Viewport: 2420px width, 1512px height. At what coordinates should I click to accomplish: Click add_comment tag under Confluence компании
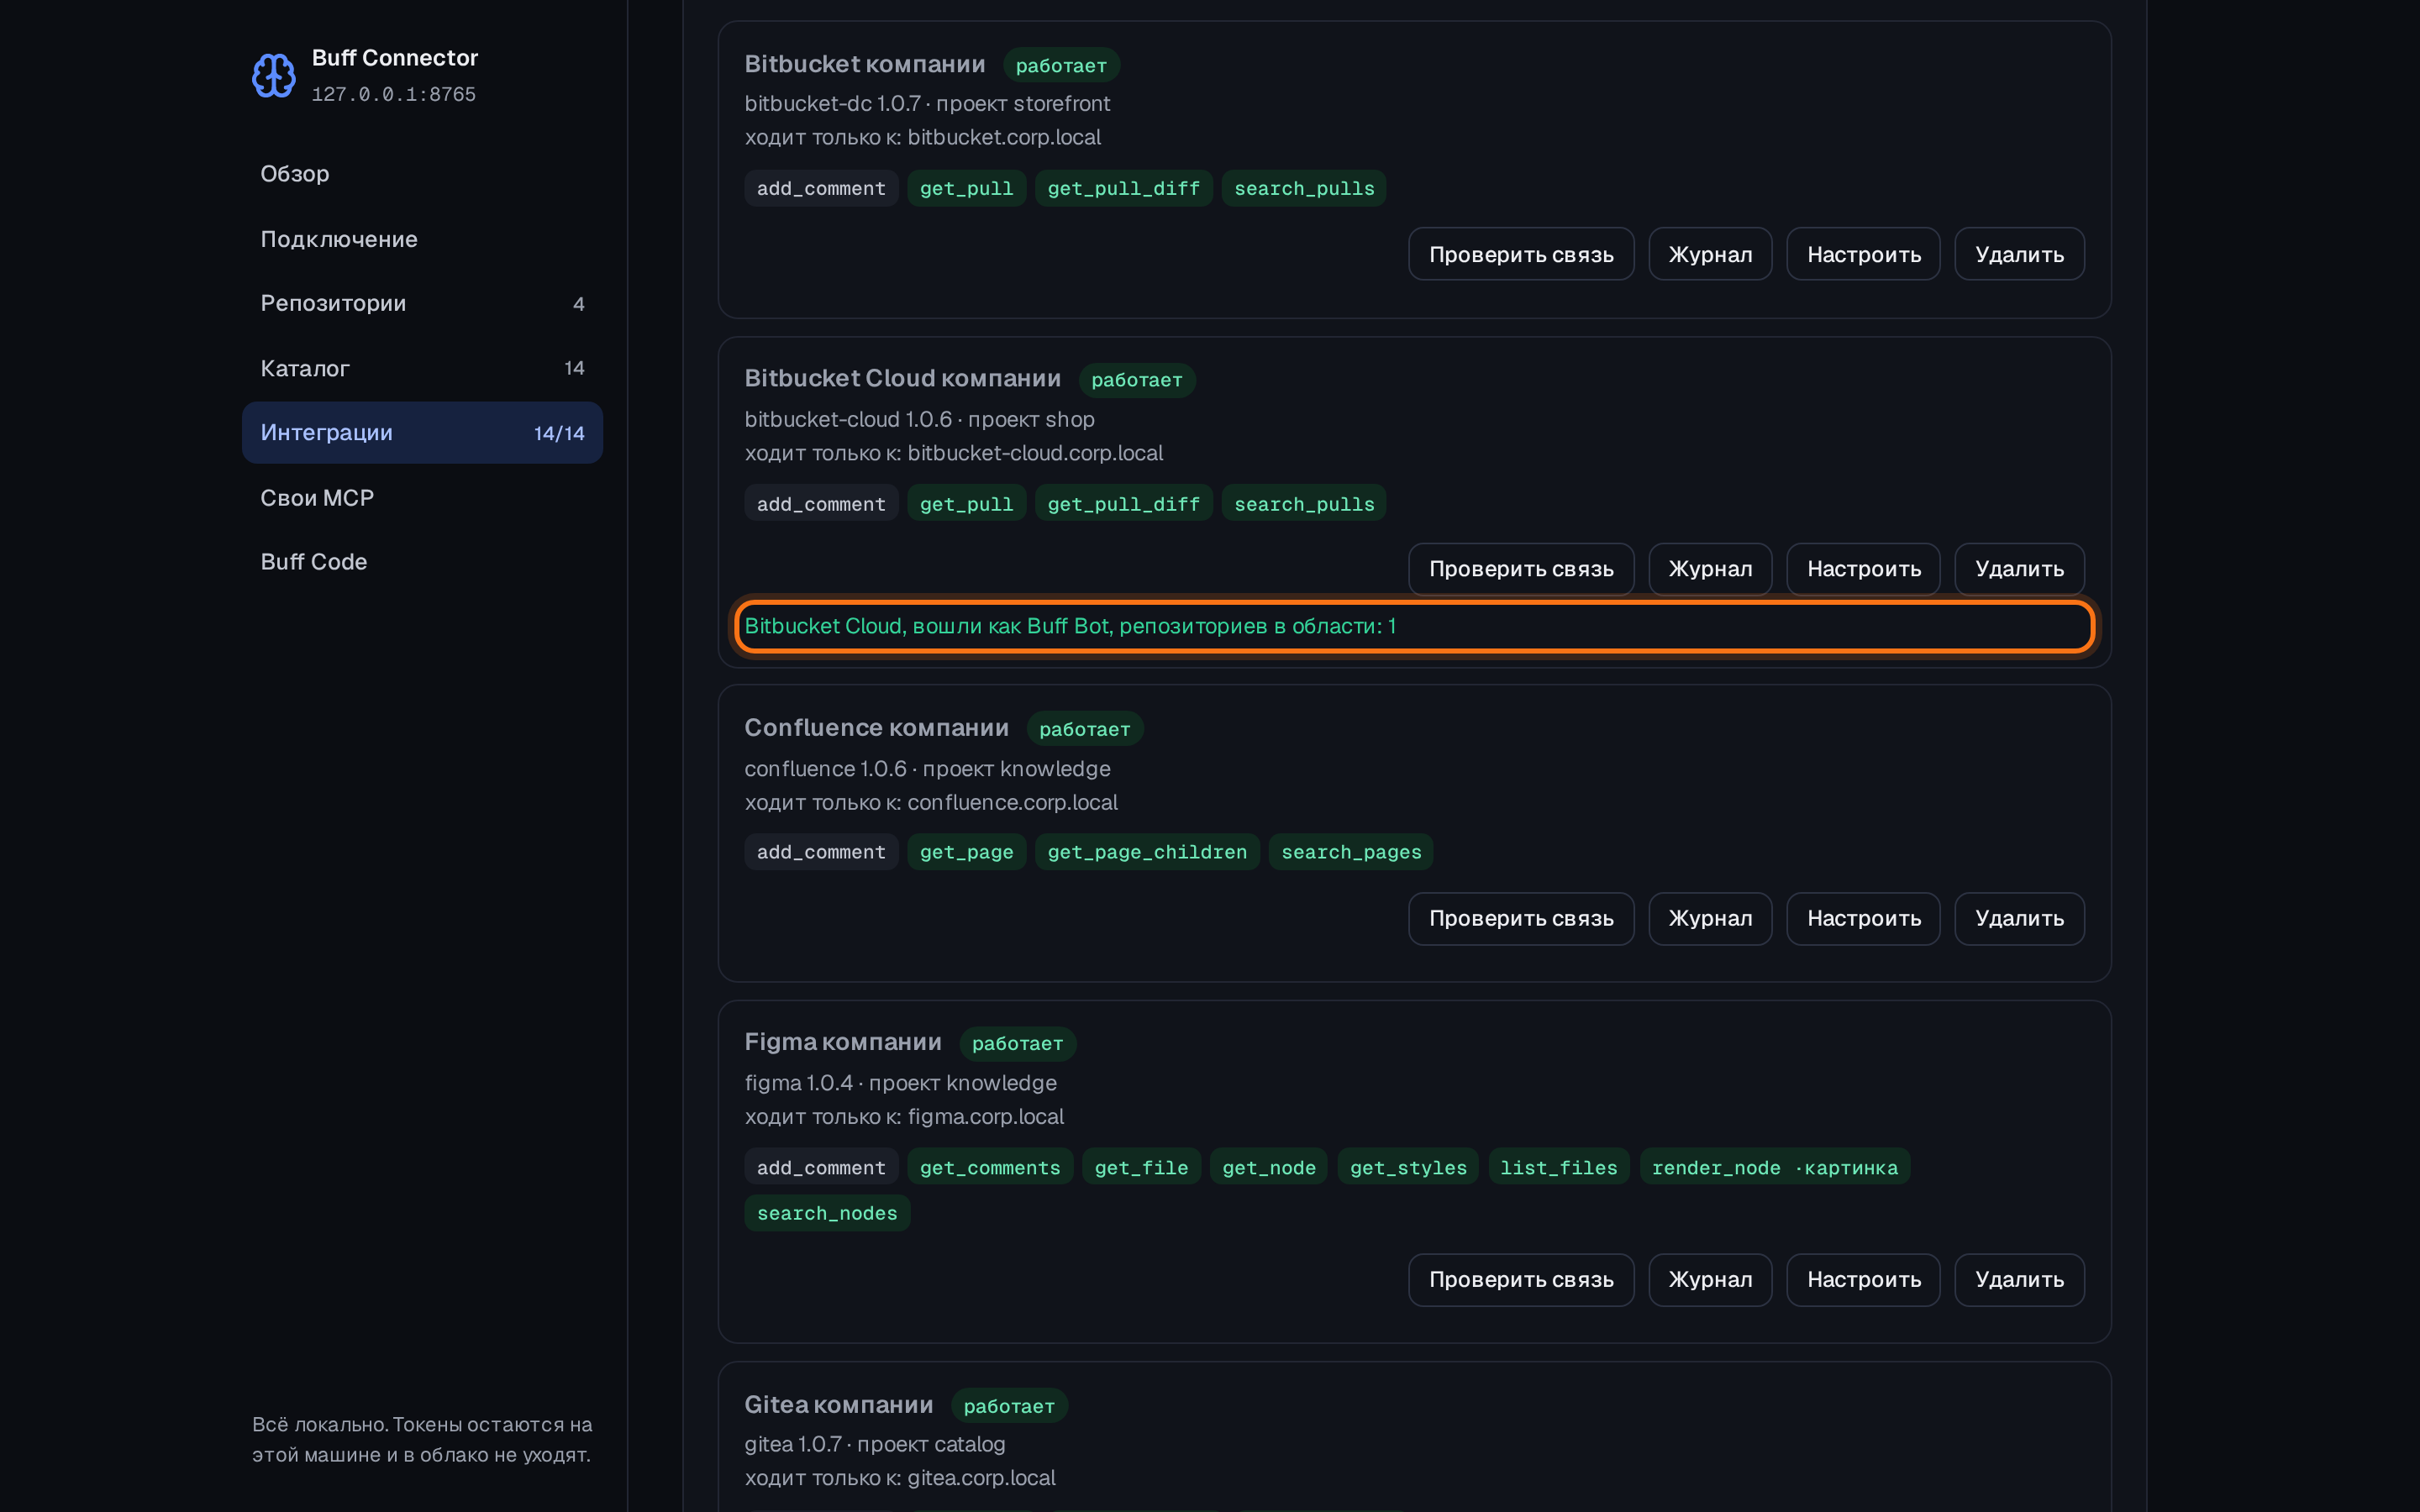click(x=821, y=852)
